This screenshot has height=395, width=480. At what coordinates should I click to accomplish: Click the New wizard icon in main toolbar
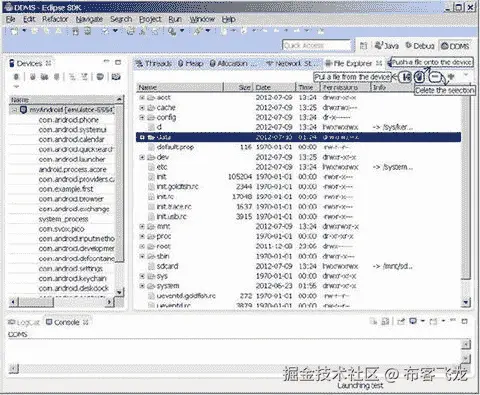tap(14, 31)
